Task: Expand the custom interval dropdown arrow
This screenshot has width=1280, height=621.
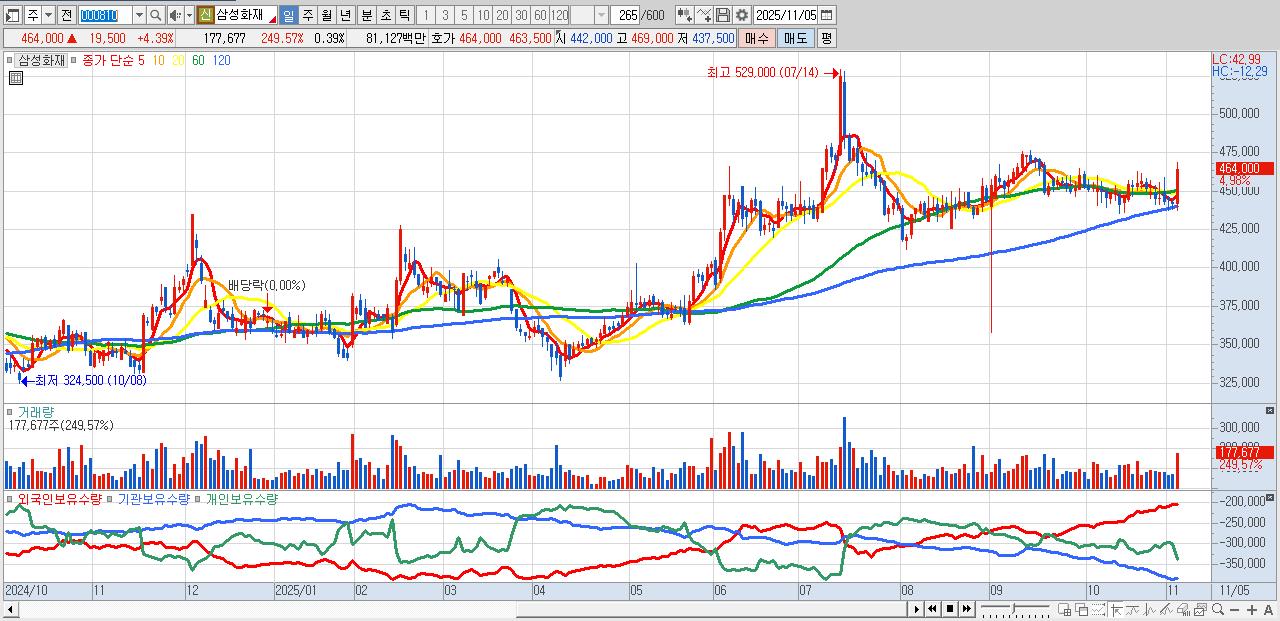Action: coord(601,15)
